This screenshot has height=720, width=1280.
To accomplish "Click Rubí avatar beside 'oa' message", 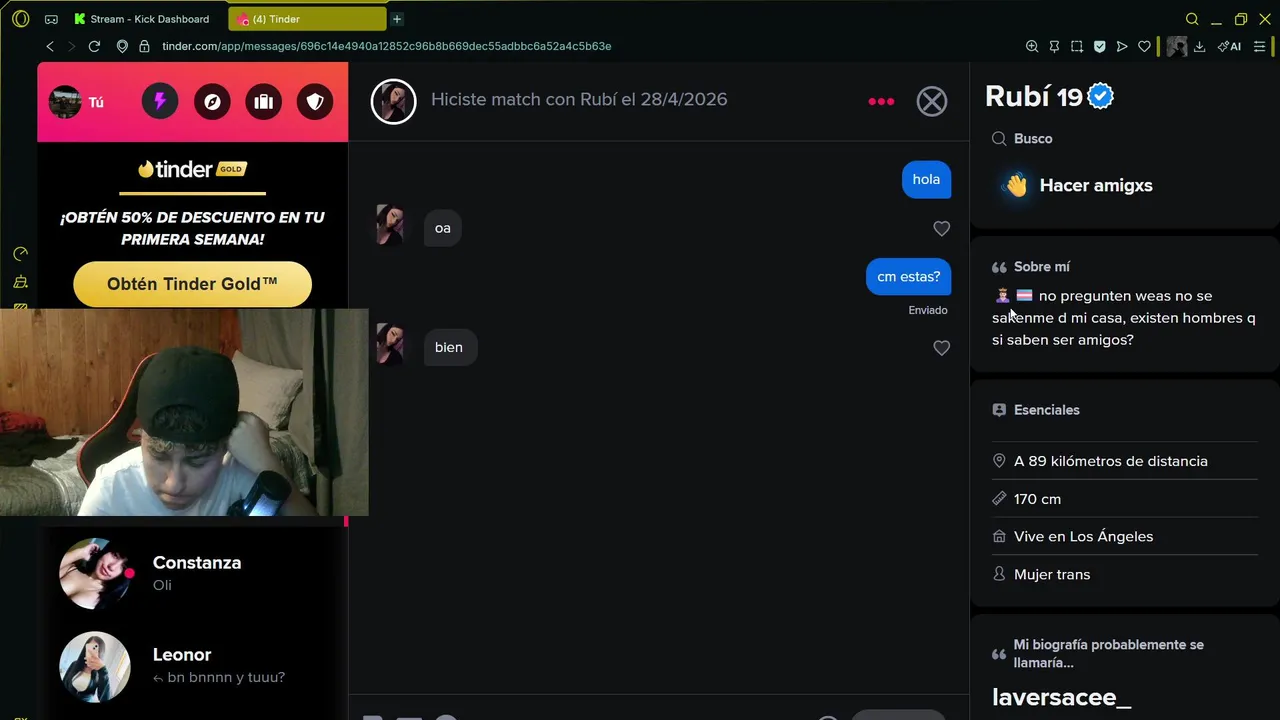I will [390, 225].
